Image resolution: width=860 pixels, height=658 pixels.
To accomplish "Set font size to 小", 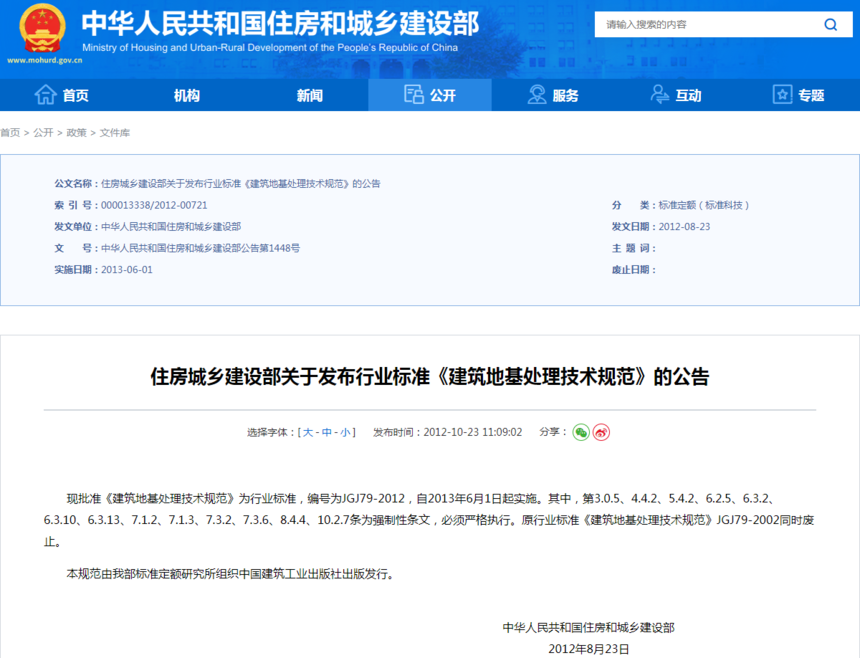I will [346, 433].
